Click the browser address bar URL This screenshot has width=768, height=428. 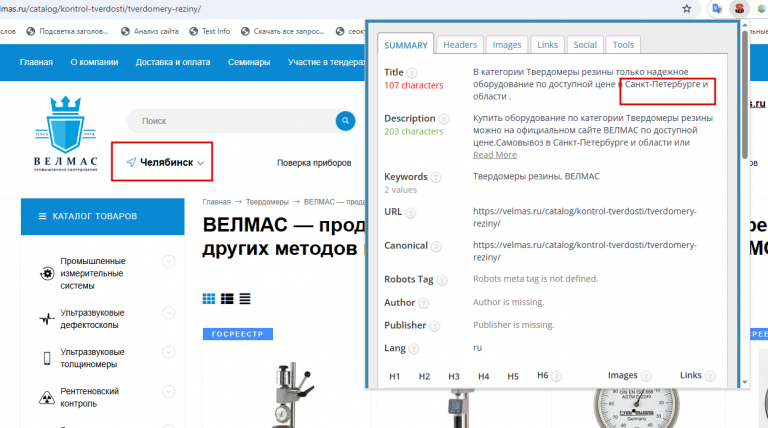[100, 9]
